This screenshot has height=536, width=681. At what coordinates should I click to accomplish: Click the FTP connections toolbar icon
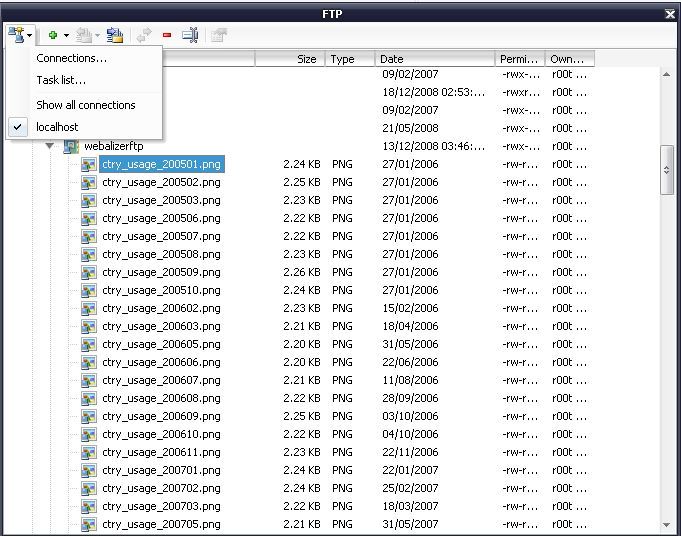tap(17, 35)
